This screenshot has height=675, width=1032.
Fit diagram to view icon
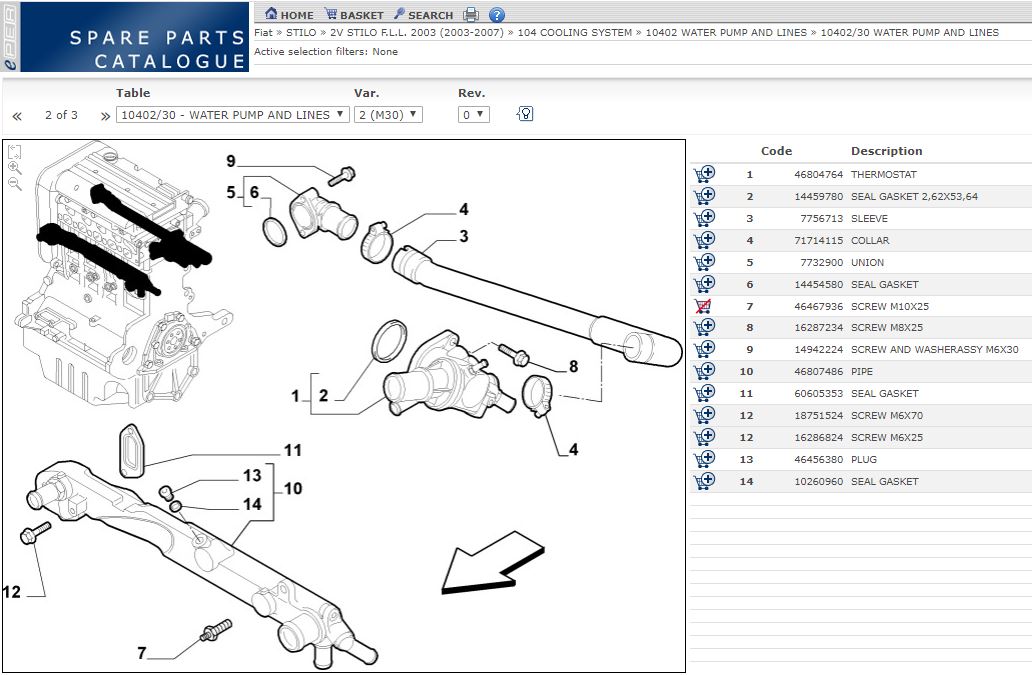pos(14,152)
